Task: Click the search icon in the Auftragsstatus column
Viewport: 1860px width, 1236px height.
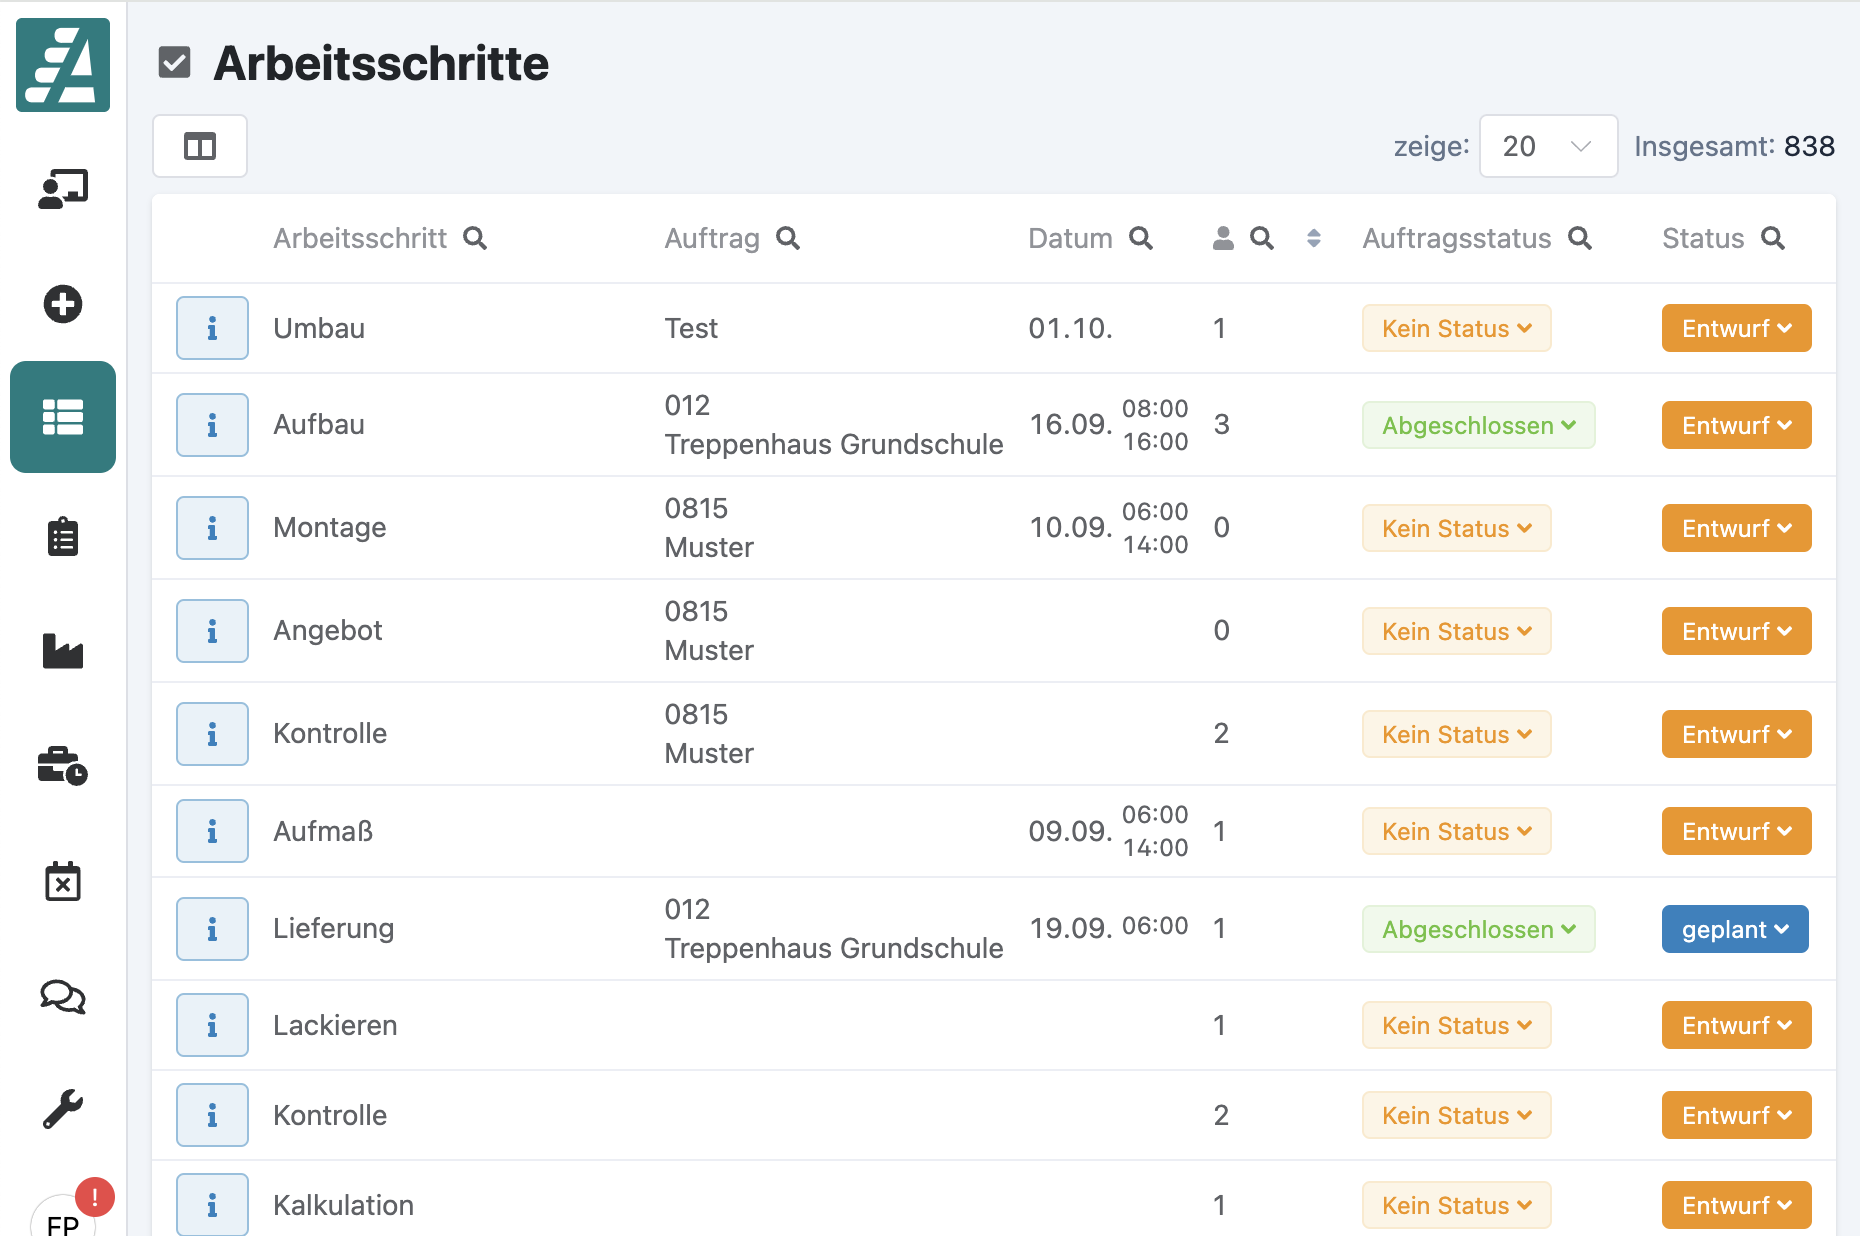Action: click(x=1582, y=238)
